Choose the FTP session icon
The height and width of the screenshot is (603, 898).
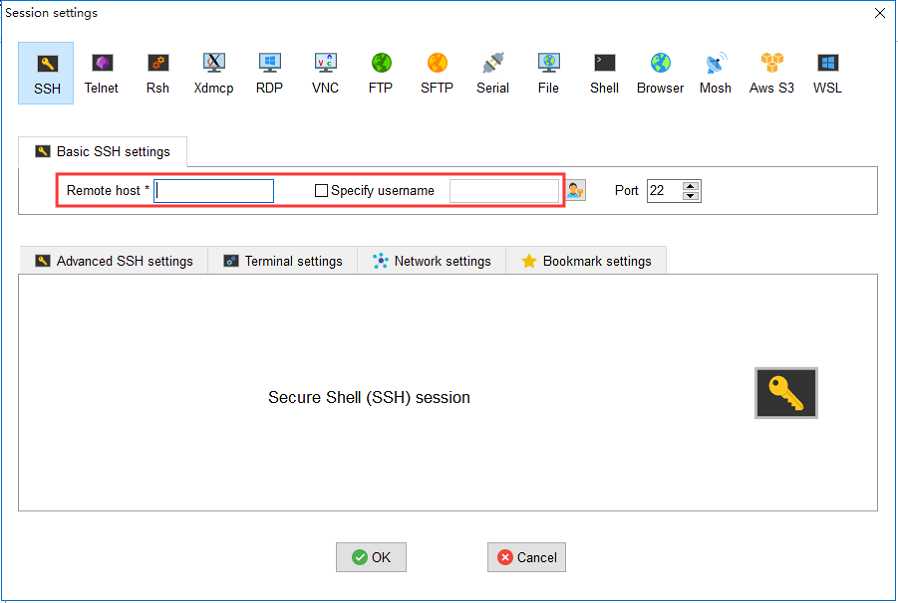(381, 73)
